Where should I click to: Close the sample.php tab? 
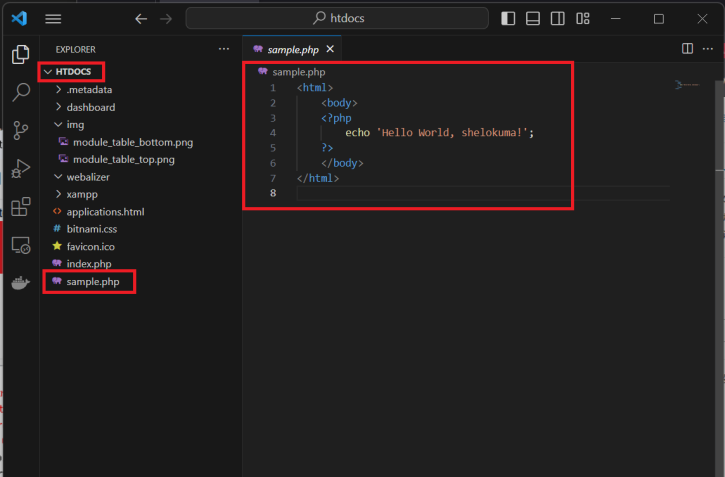(x=330, y=49)
